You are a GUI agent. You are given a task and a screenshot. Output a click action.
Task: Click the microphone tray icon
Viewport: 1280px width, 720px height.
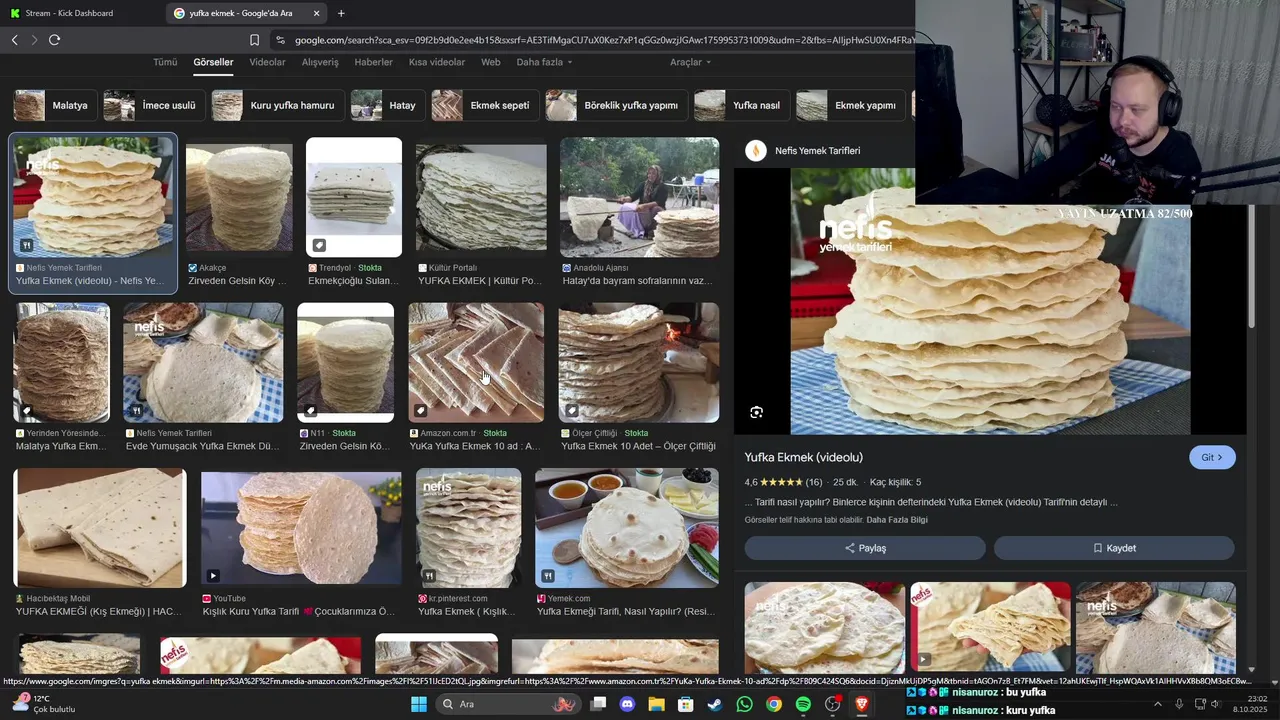click(x=1179, y=704)
